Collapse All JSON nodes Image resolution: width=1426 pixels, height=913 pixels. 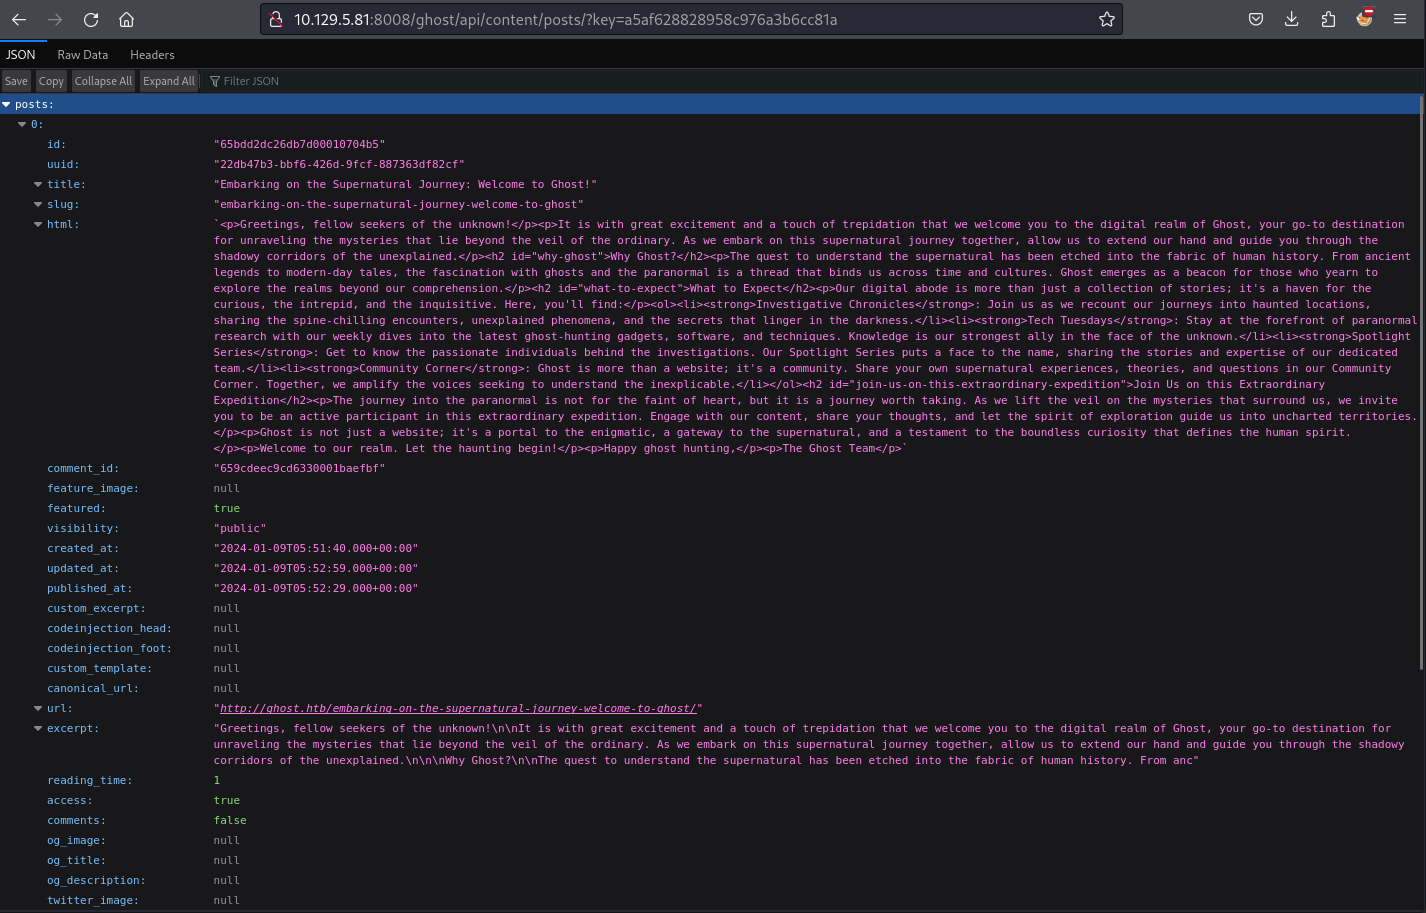pyautogui.click(x=103, y=81)
